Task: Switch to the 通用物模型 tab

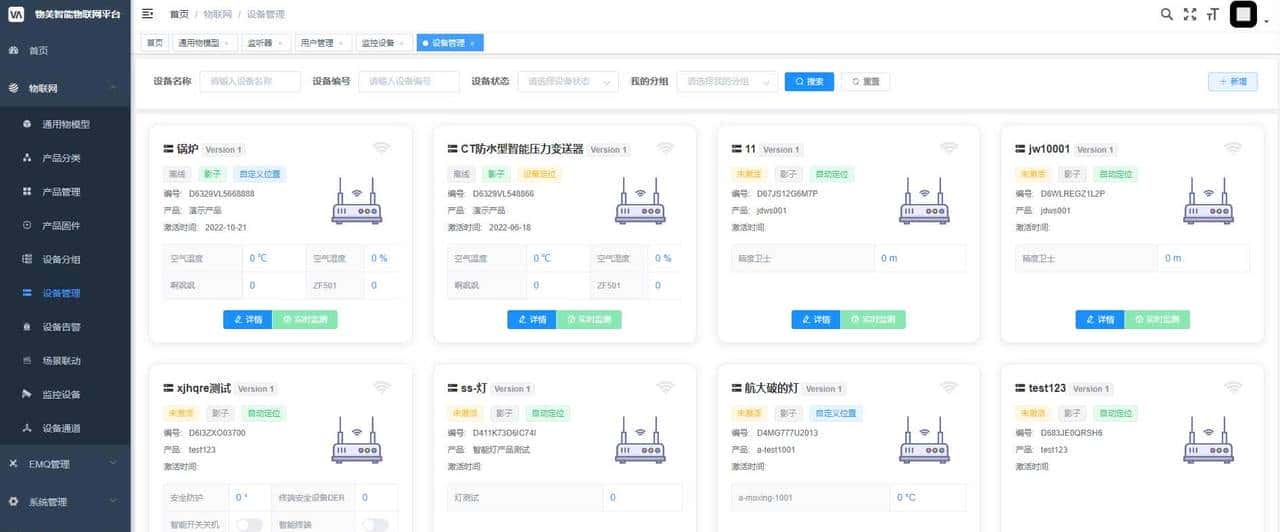Action: tap(204, 43)
